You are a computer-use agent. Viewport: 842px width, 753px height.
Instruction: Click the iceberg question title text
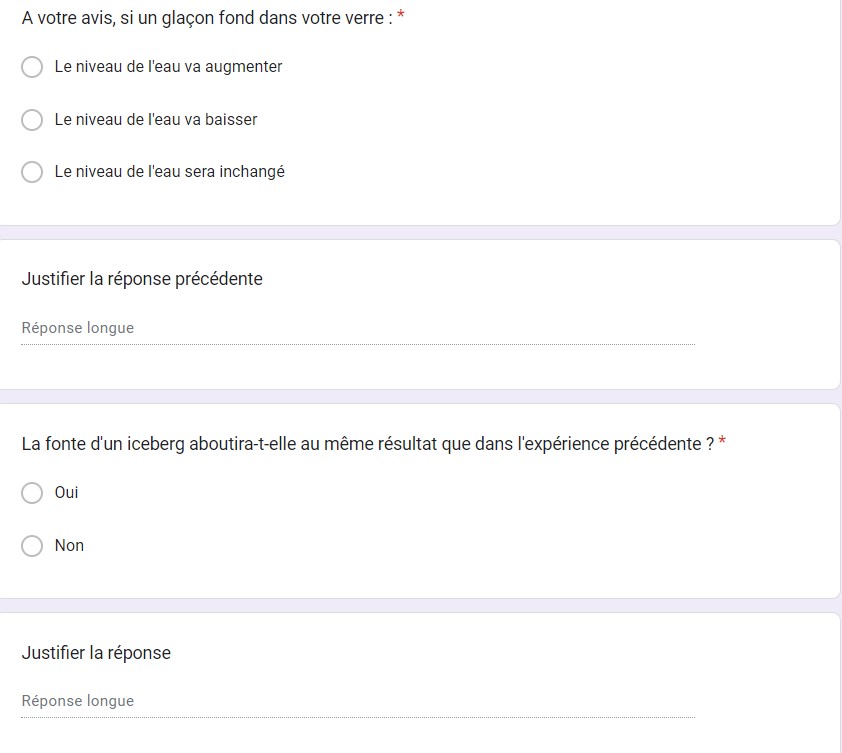coord(367,444)
